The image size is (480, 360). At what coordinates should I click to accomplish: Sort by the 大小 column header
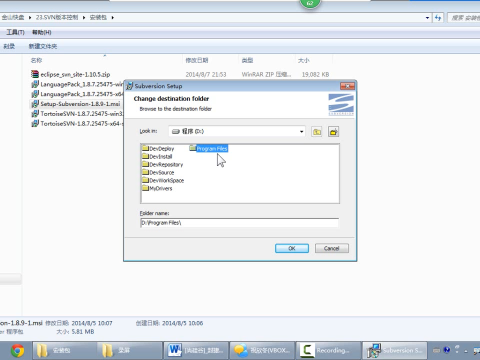click(303, 60)
